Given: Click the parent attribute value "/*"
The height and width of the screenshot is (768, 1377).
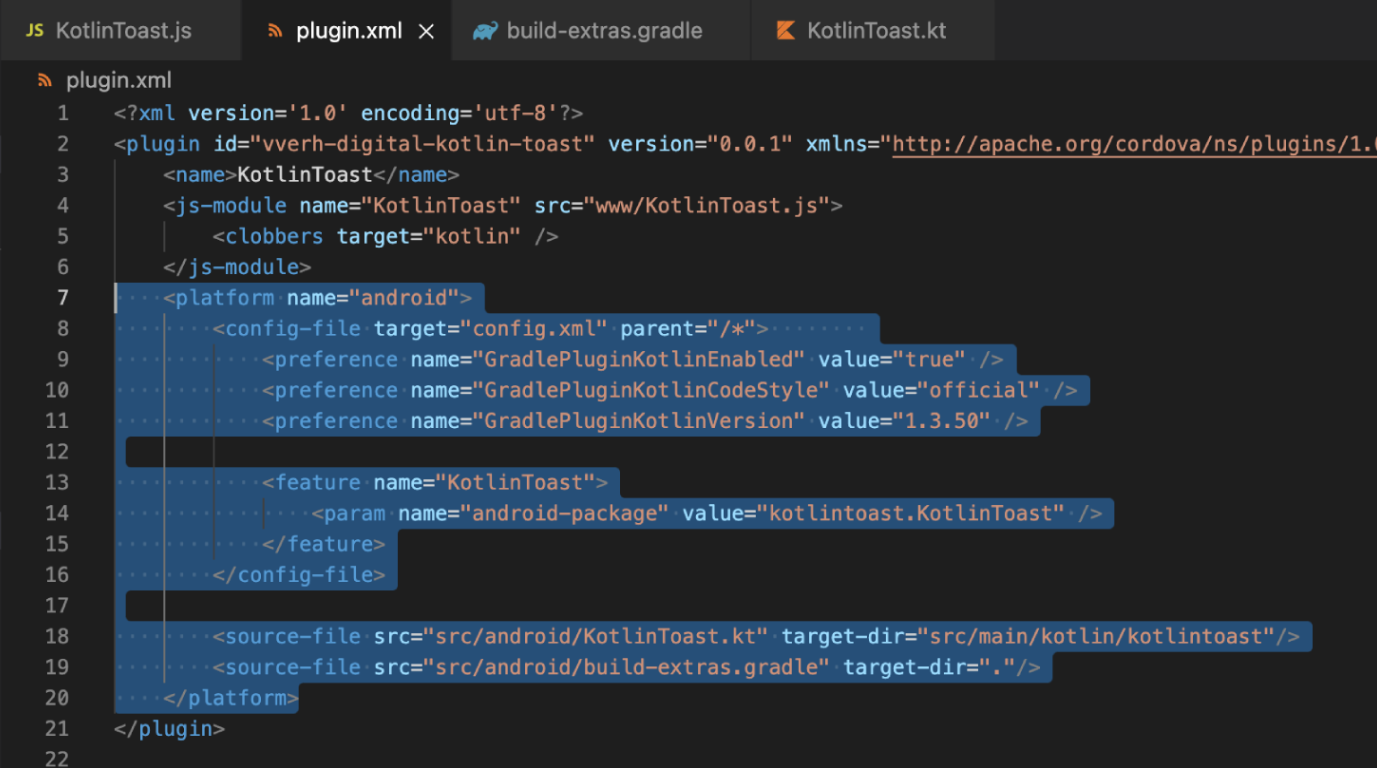Looking at the screenshot, I should click(x=731, y=329).
